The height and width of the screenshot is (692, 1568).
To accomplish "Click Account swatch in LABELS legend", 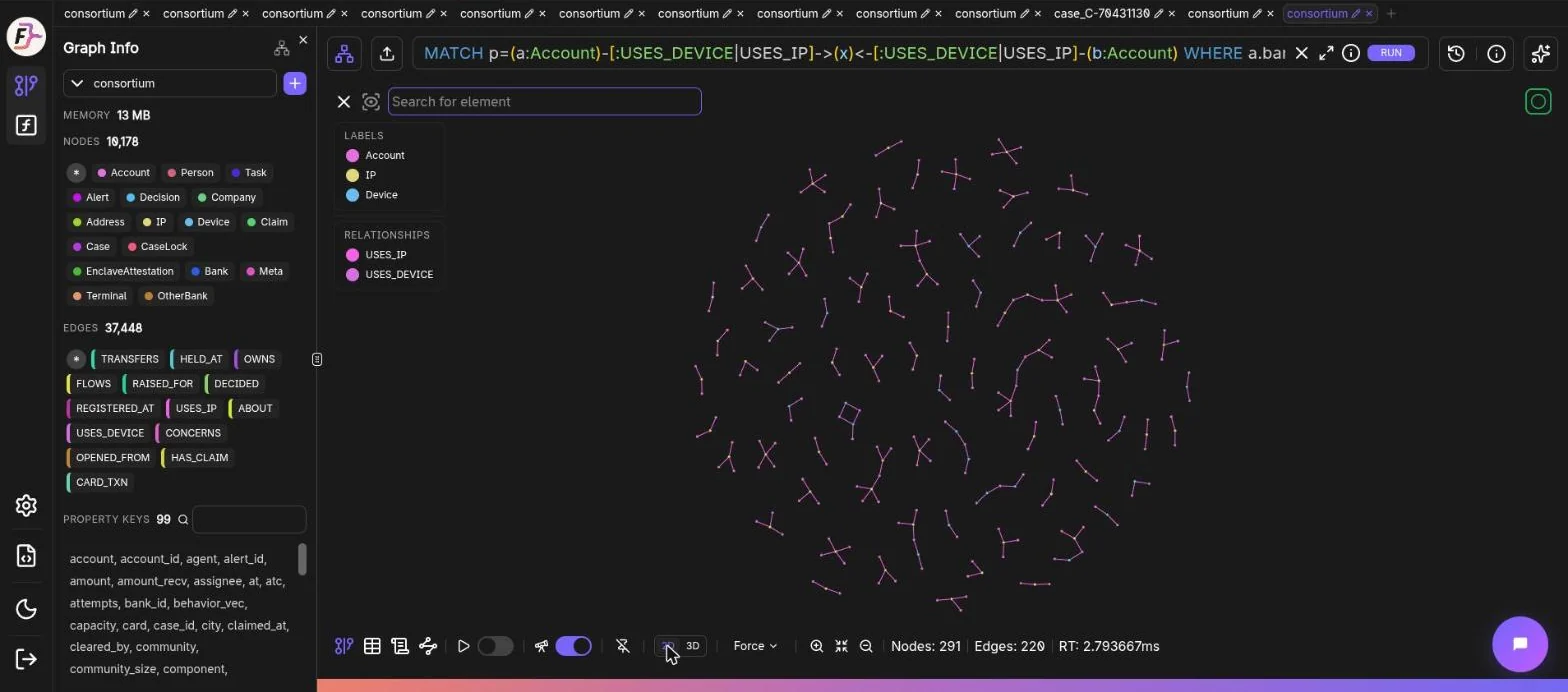I will (x=352, y=155).
